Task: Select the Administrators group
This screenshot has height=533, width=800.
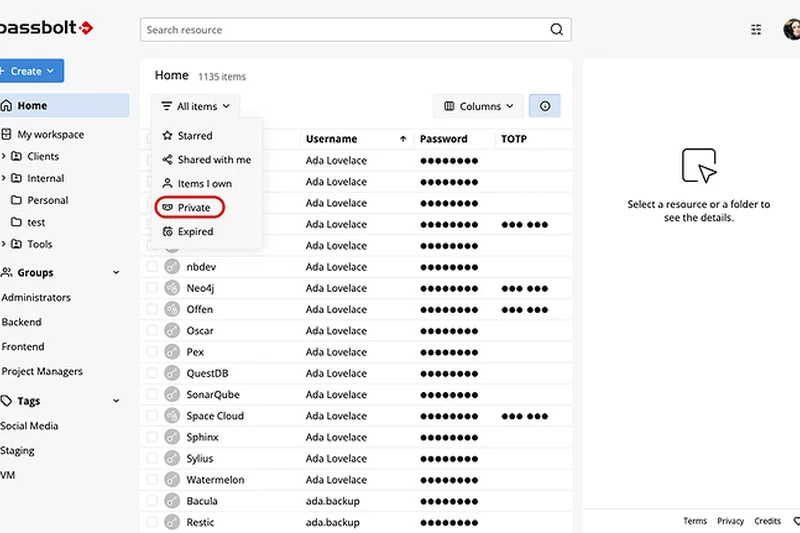Action: click(x=36, y=297)
